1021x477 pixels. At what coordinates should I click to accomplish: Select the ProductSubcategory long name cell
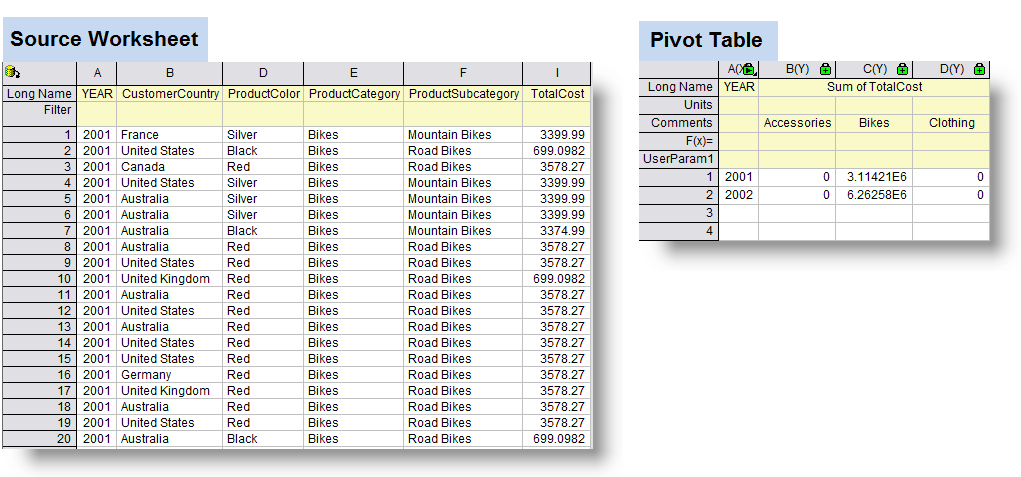pyautogui.click(x=463, y=94)
